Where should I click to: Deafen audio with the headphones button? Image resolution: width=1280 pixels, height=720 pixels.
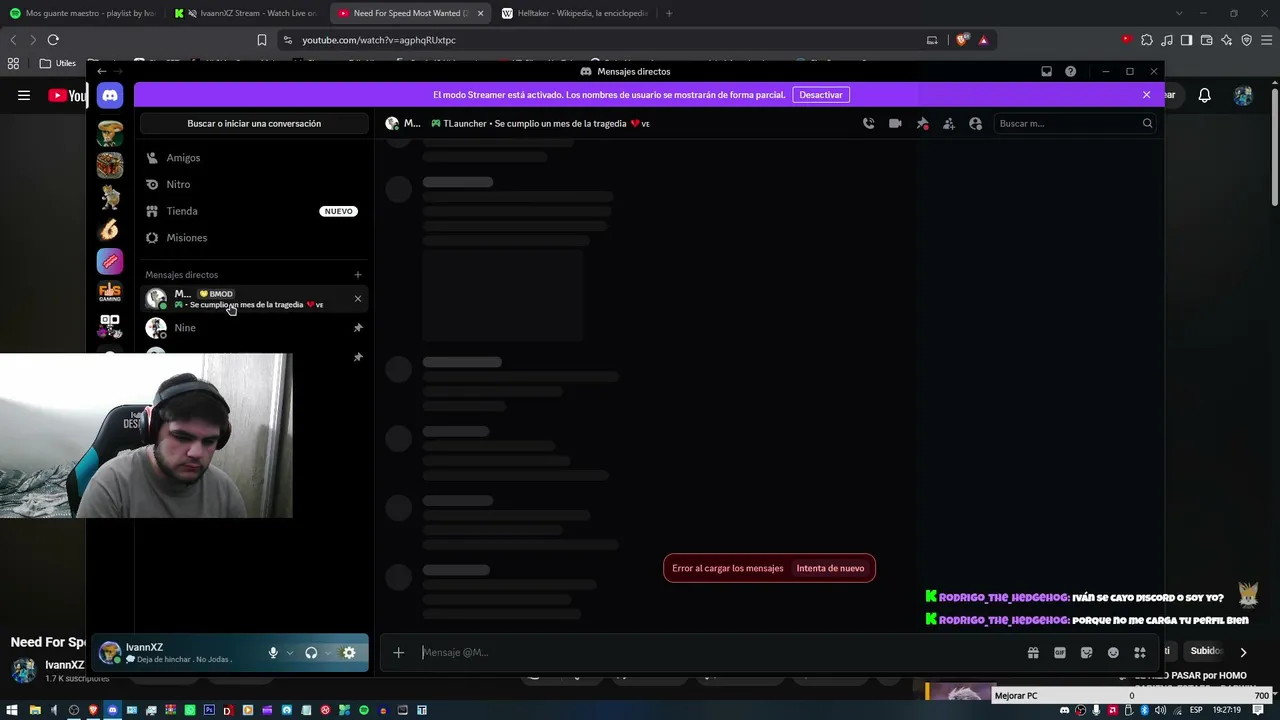click(311, 653)
